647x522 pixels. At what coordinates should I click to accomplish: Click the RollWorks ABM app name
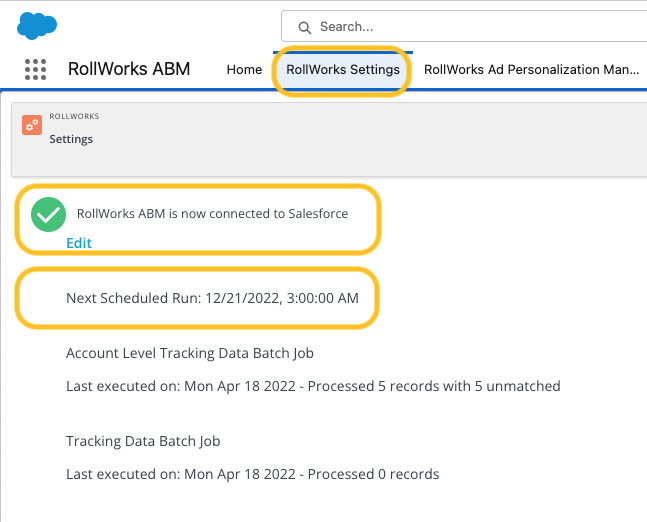(x=129, y=70)
